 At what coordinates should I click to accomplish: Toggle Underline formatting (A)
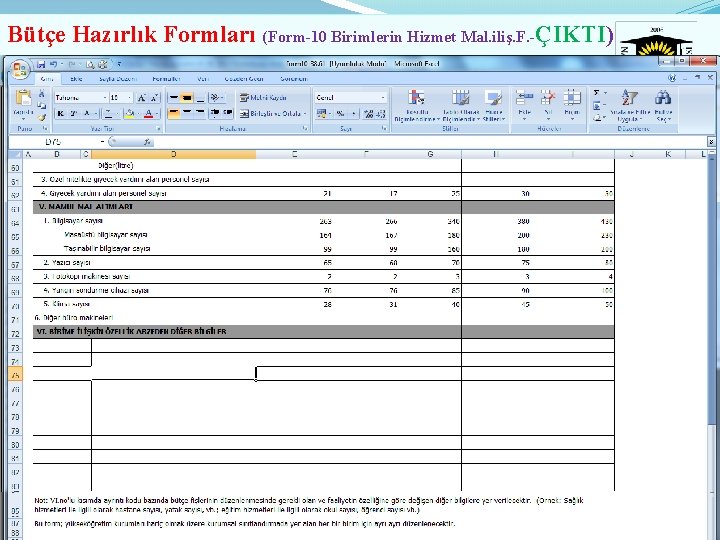tap(89, 113)
